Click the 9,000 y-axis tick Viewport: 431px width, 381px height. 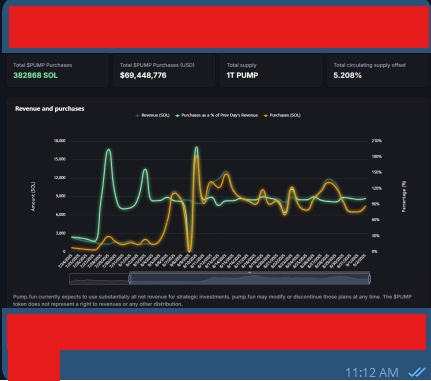tap(60, 196)
